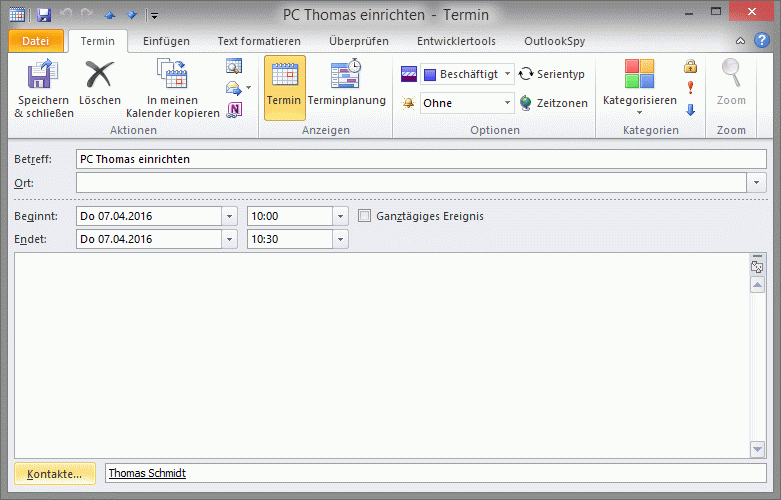The height and width of the screenshot is (500, 781).
Task: Click the OneNote icon in Aktionen
Action: pyautogui.click(x=234, y=109)
